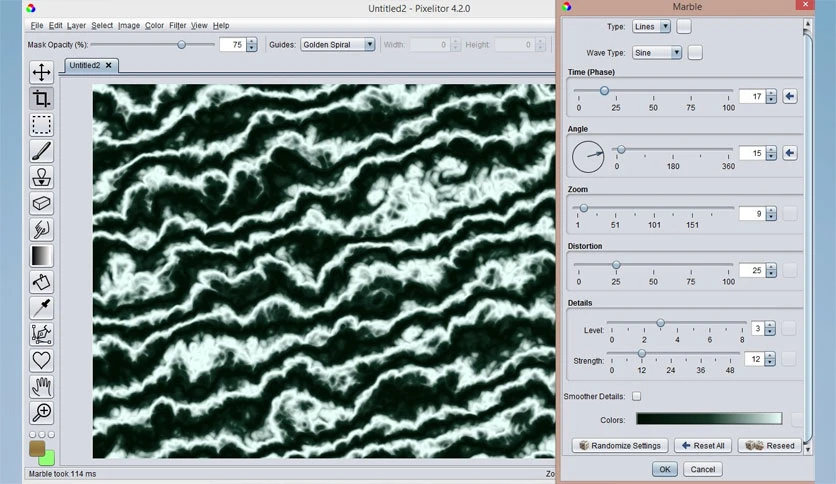Screen dimensions: 836x484
Task: Select the Eraser tool
Action: coord(41,203)
